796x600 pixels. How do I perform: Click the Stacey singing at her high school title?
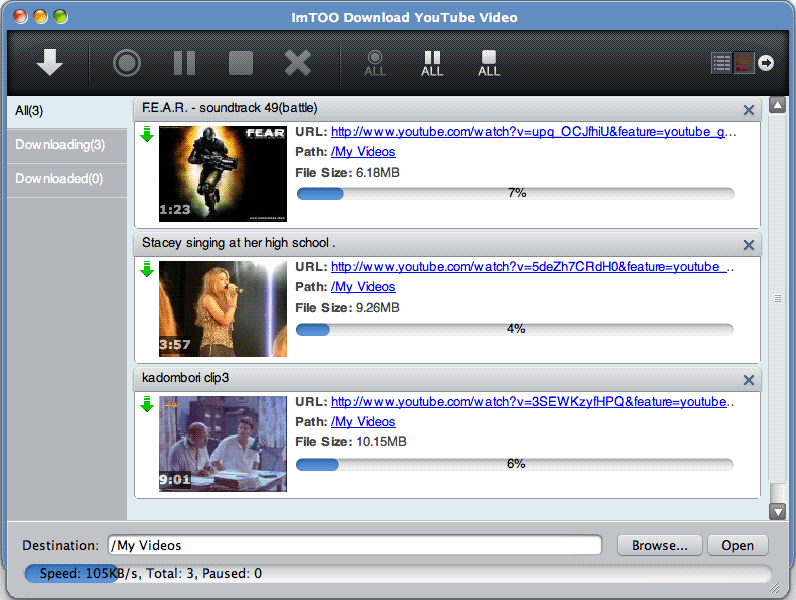coord(239,243)
